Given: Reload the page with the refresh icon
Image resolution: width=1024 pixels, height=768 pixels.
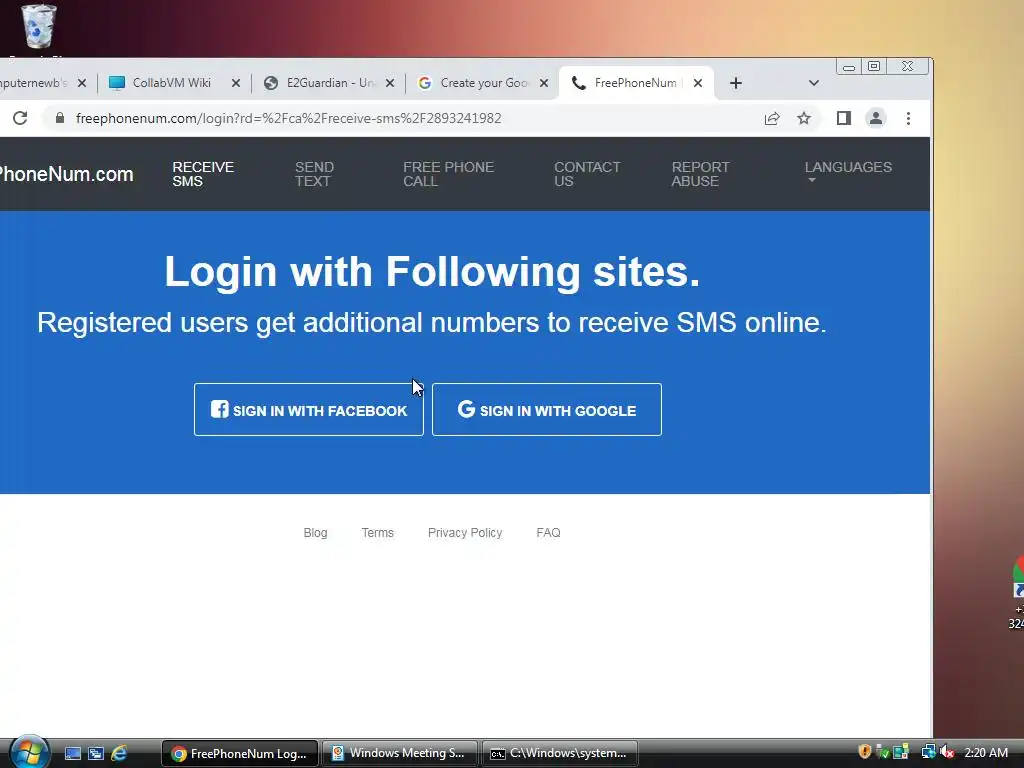Looking at the screenshot, I should coord(20,118).
